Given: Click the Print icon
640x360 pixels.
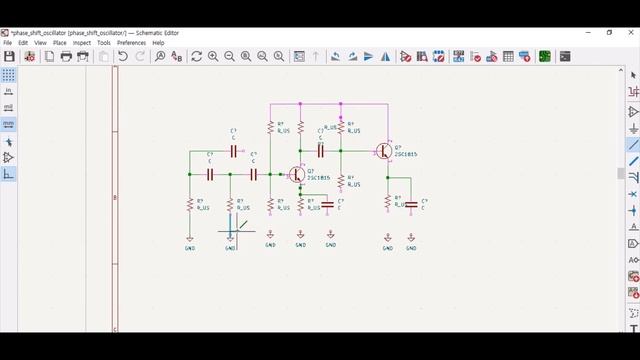Looking at the screenshot, I should tap(66, 56).
